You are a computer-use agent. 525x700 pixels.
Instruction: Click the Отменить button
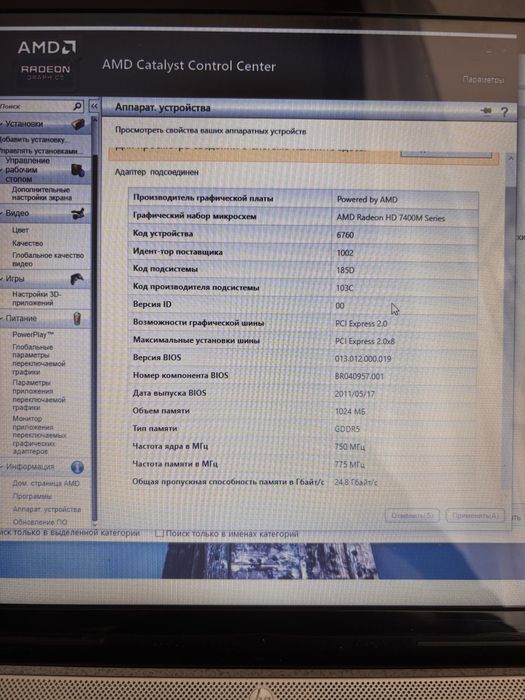[412, 516]
